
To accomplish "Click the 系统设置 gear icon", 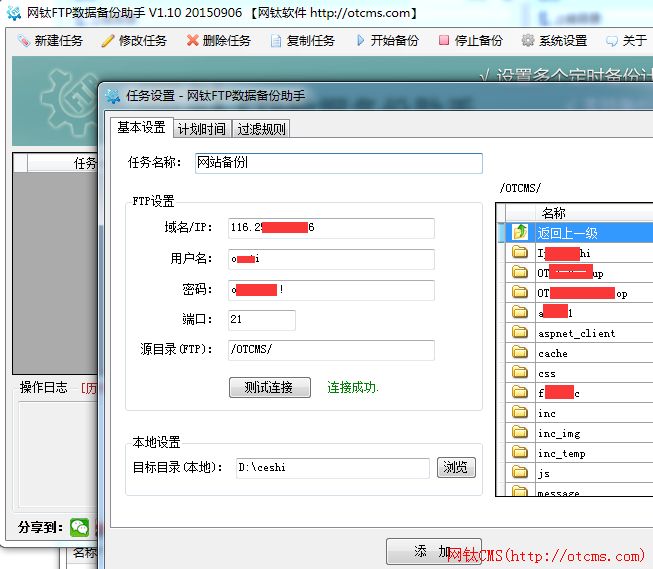I will click(x=528, y=40).
